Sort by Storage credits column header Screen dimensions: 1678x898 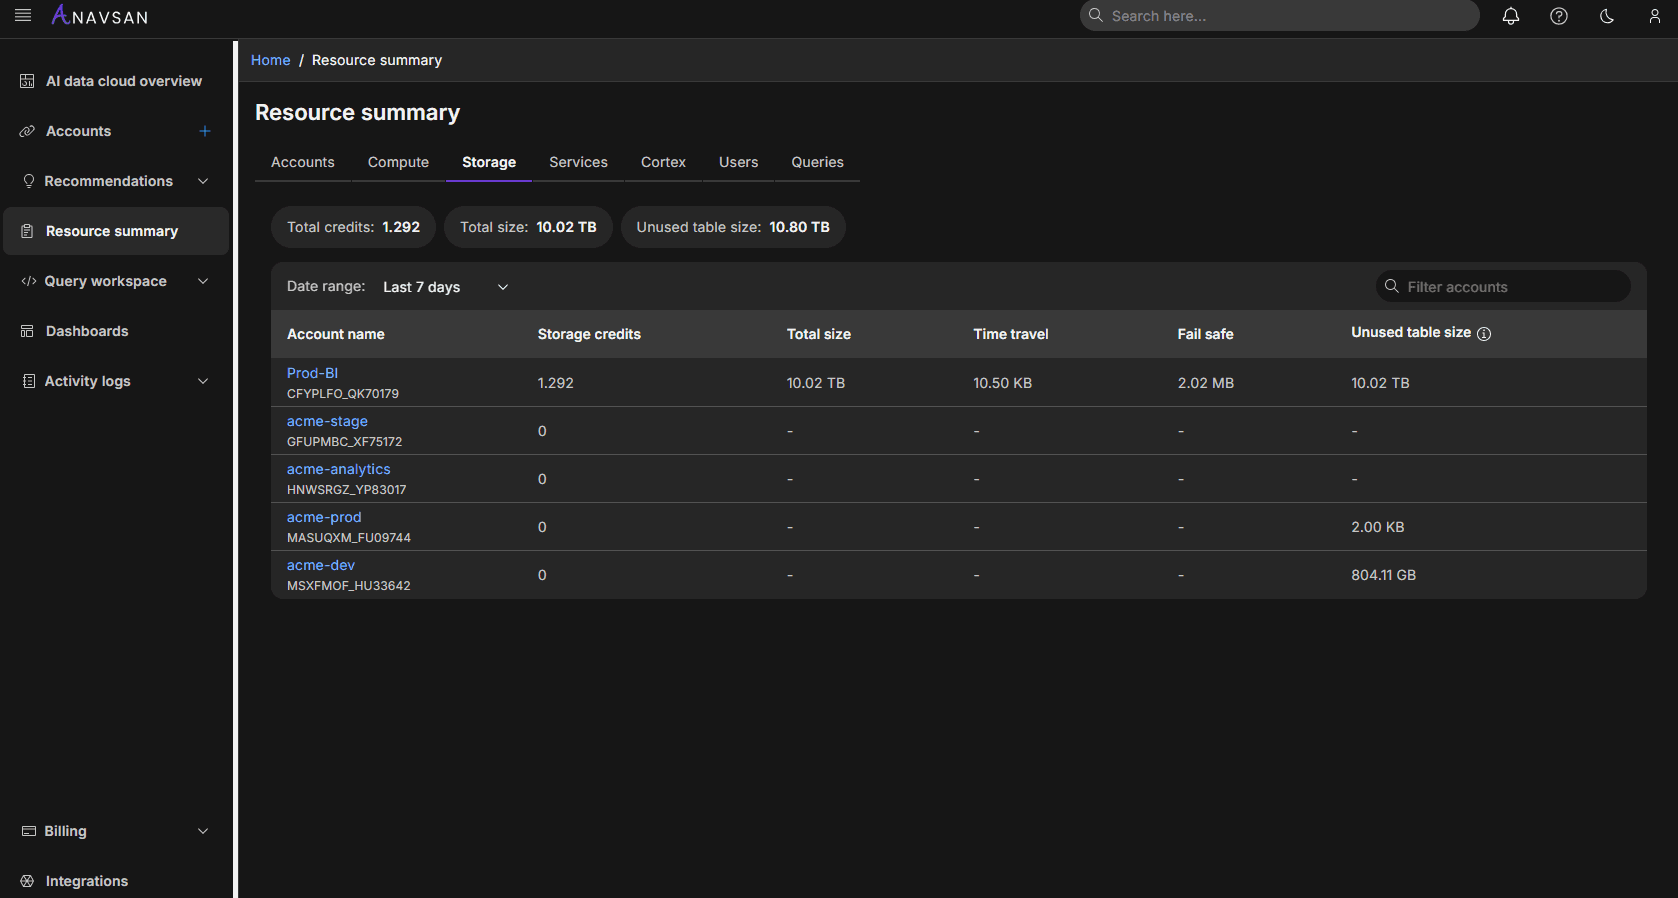coord(589,334)
